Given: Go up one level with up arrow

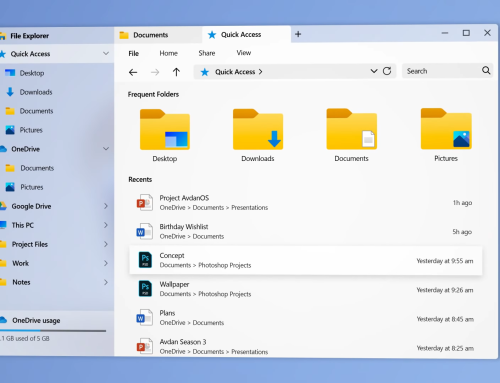Looking at the screenshot, I should coord(176,72).
